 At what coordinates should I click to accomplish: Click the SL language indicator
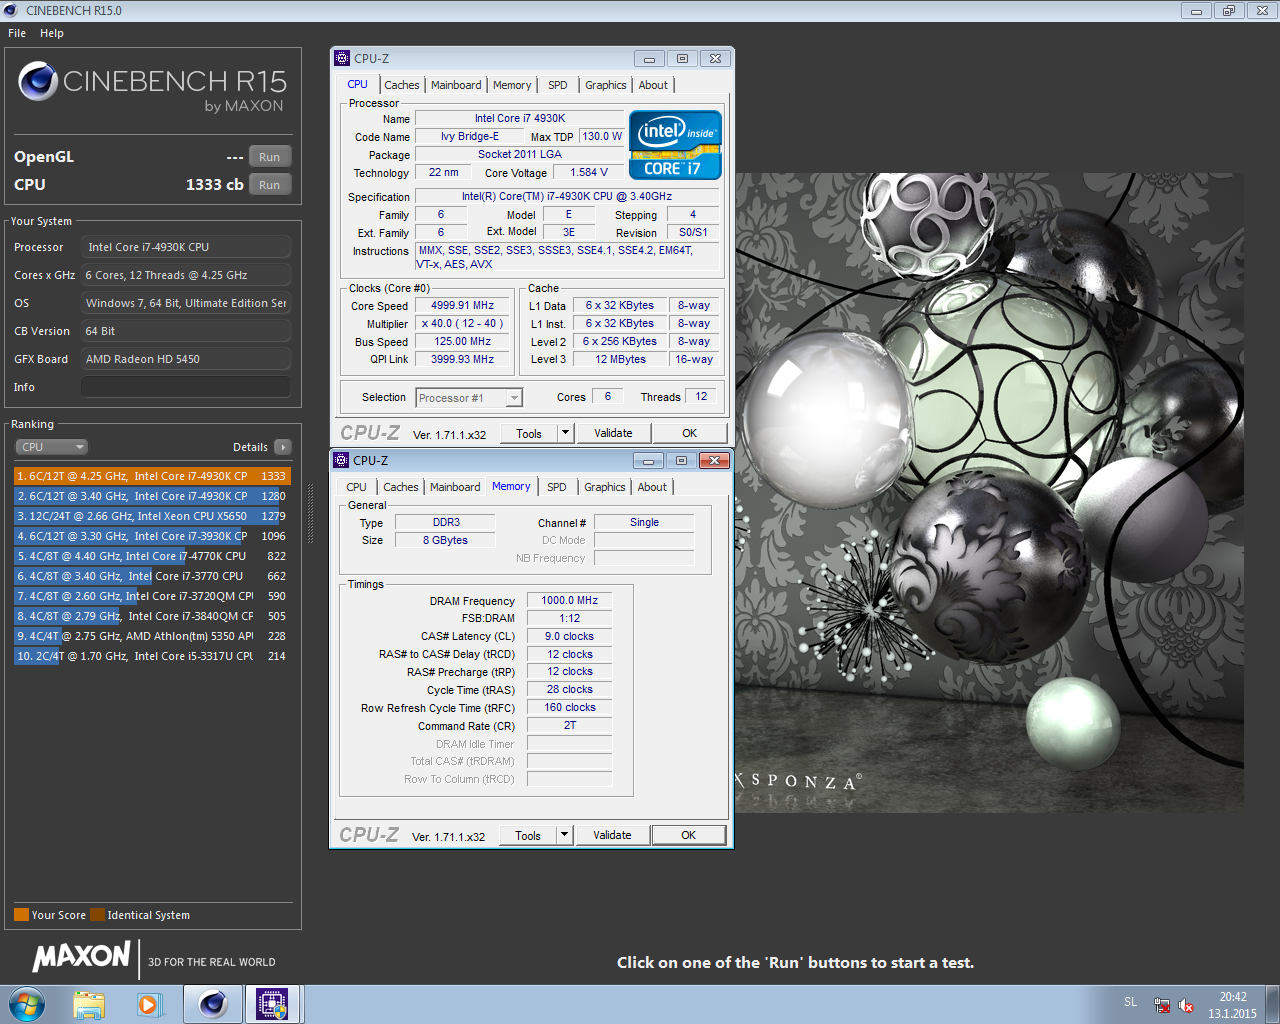(x=1130, y=1002)
